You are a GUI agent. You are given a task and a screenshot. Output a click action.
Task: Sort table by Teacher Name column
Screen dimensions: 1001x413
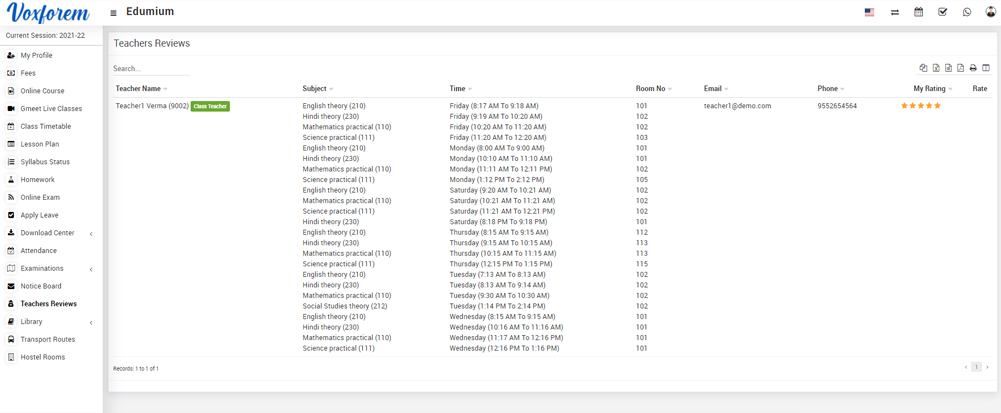point(138,89)
